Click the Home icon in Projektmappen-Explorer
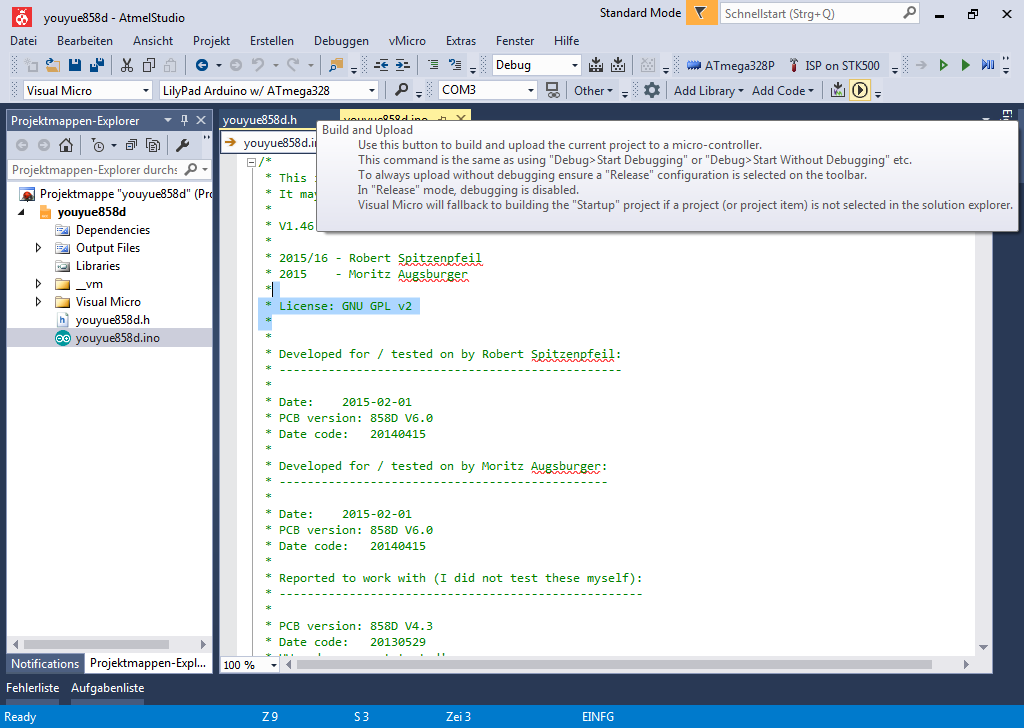Viewport: 1024px width, 728px height. [x=65, y=145]
